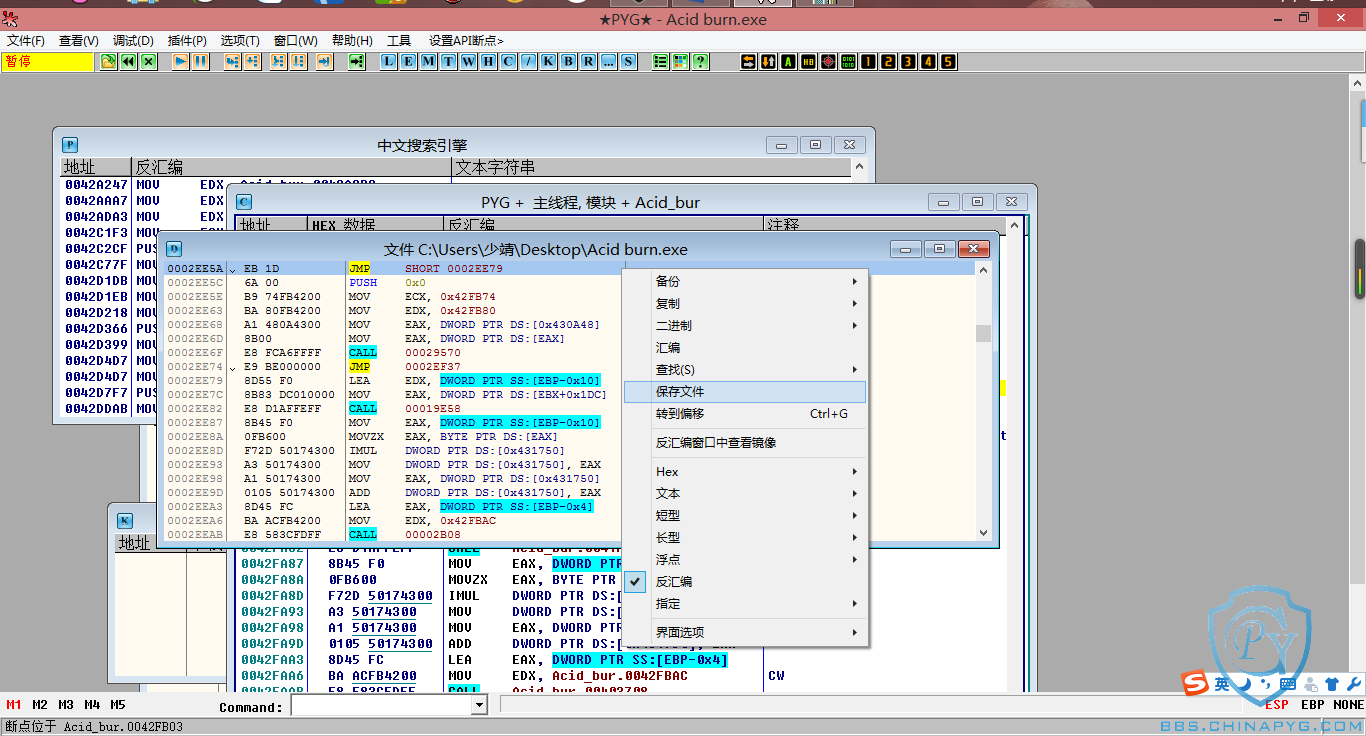This screenshot has height=736, width=1366.
Task: Open the 调试(D) menu
Action: [133, 41]
